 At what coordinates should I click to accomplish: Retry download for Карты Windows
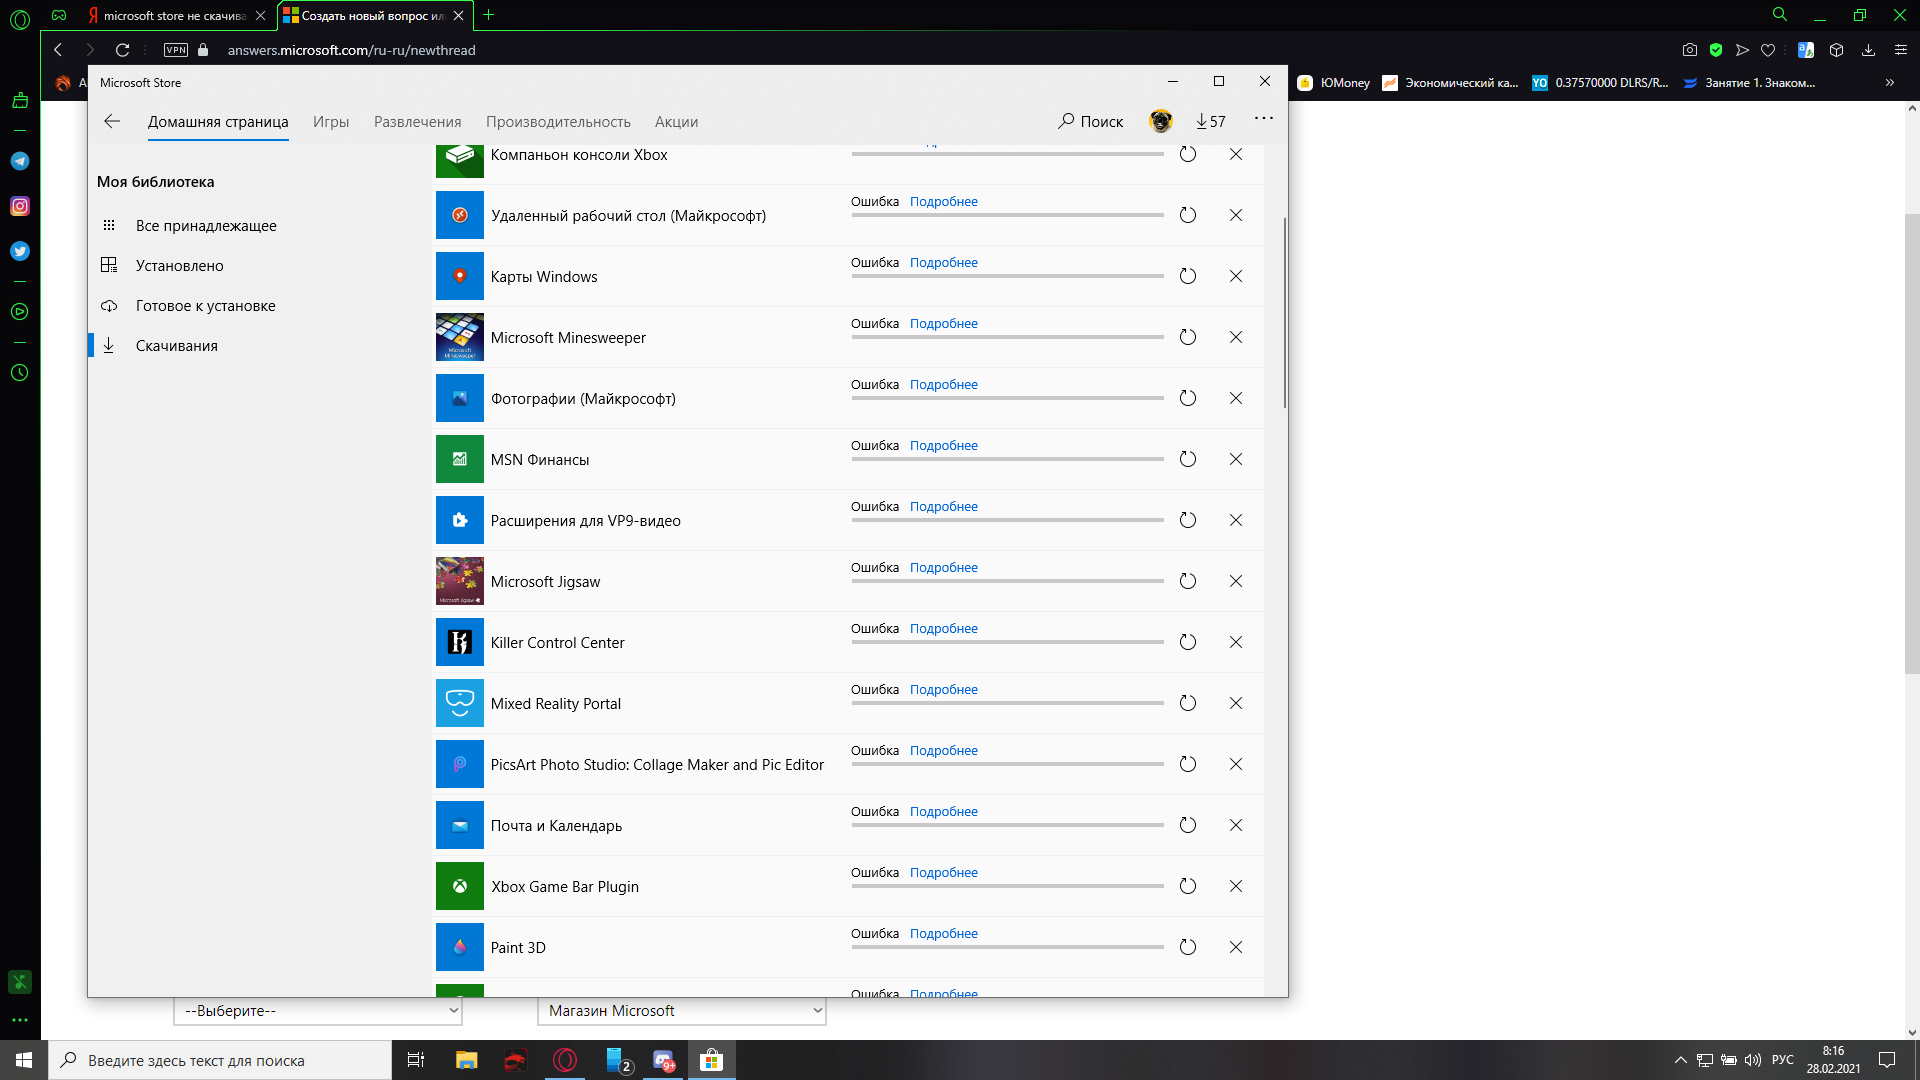point(1187,276)
